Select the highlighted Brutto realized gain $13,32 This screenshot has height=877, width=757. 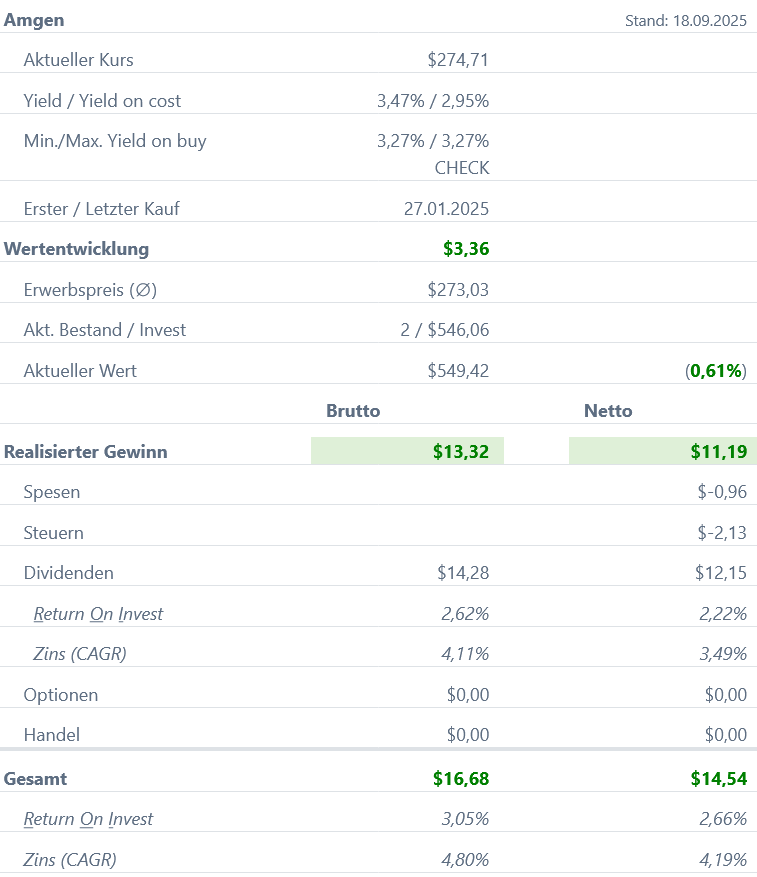[x=460, y=452]
